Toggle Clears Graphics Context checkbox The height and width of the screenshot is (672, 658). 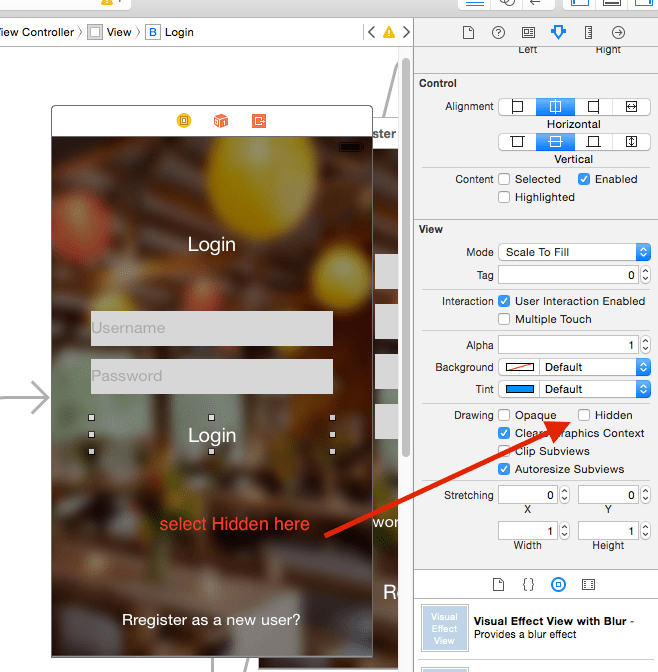[504, 433]
